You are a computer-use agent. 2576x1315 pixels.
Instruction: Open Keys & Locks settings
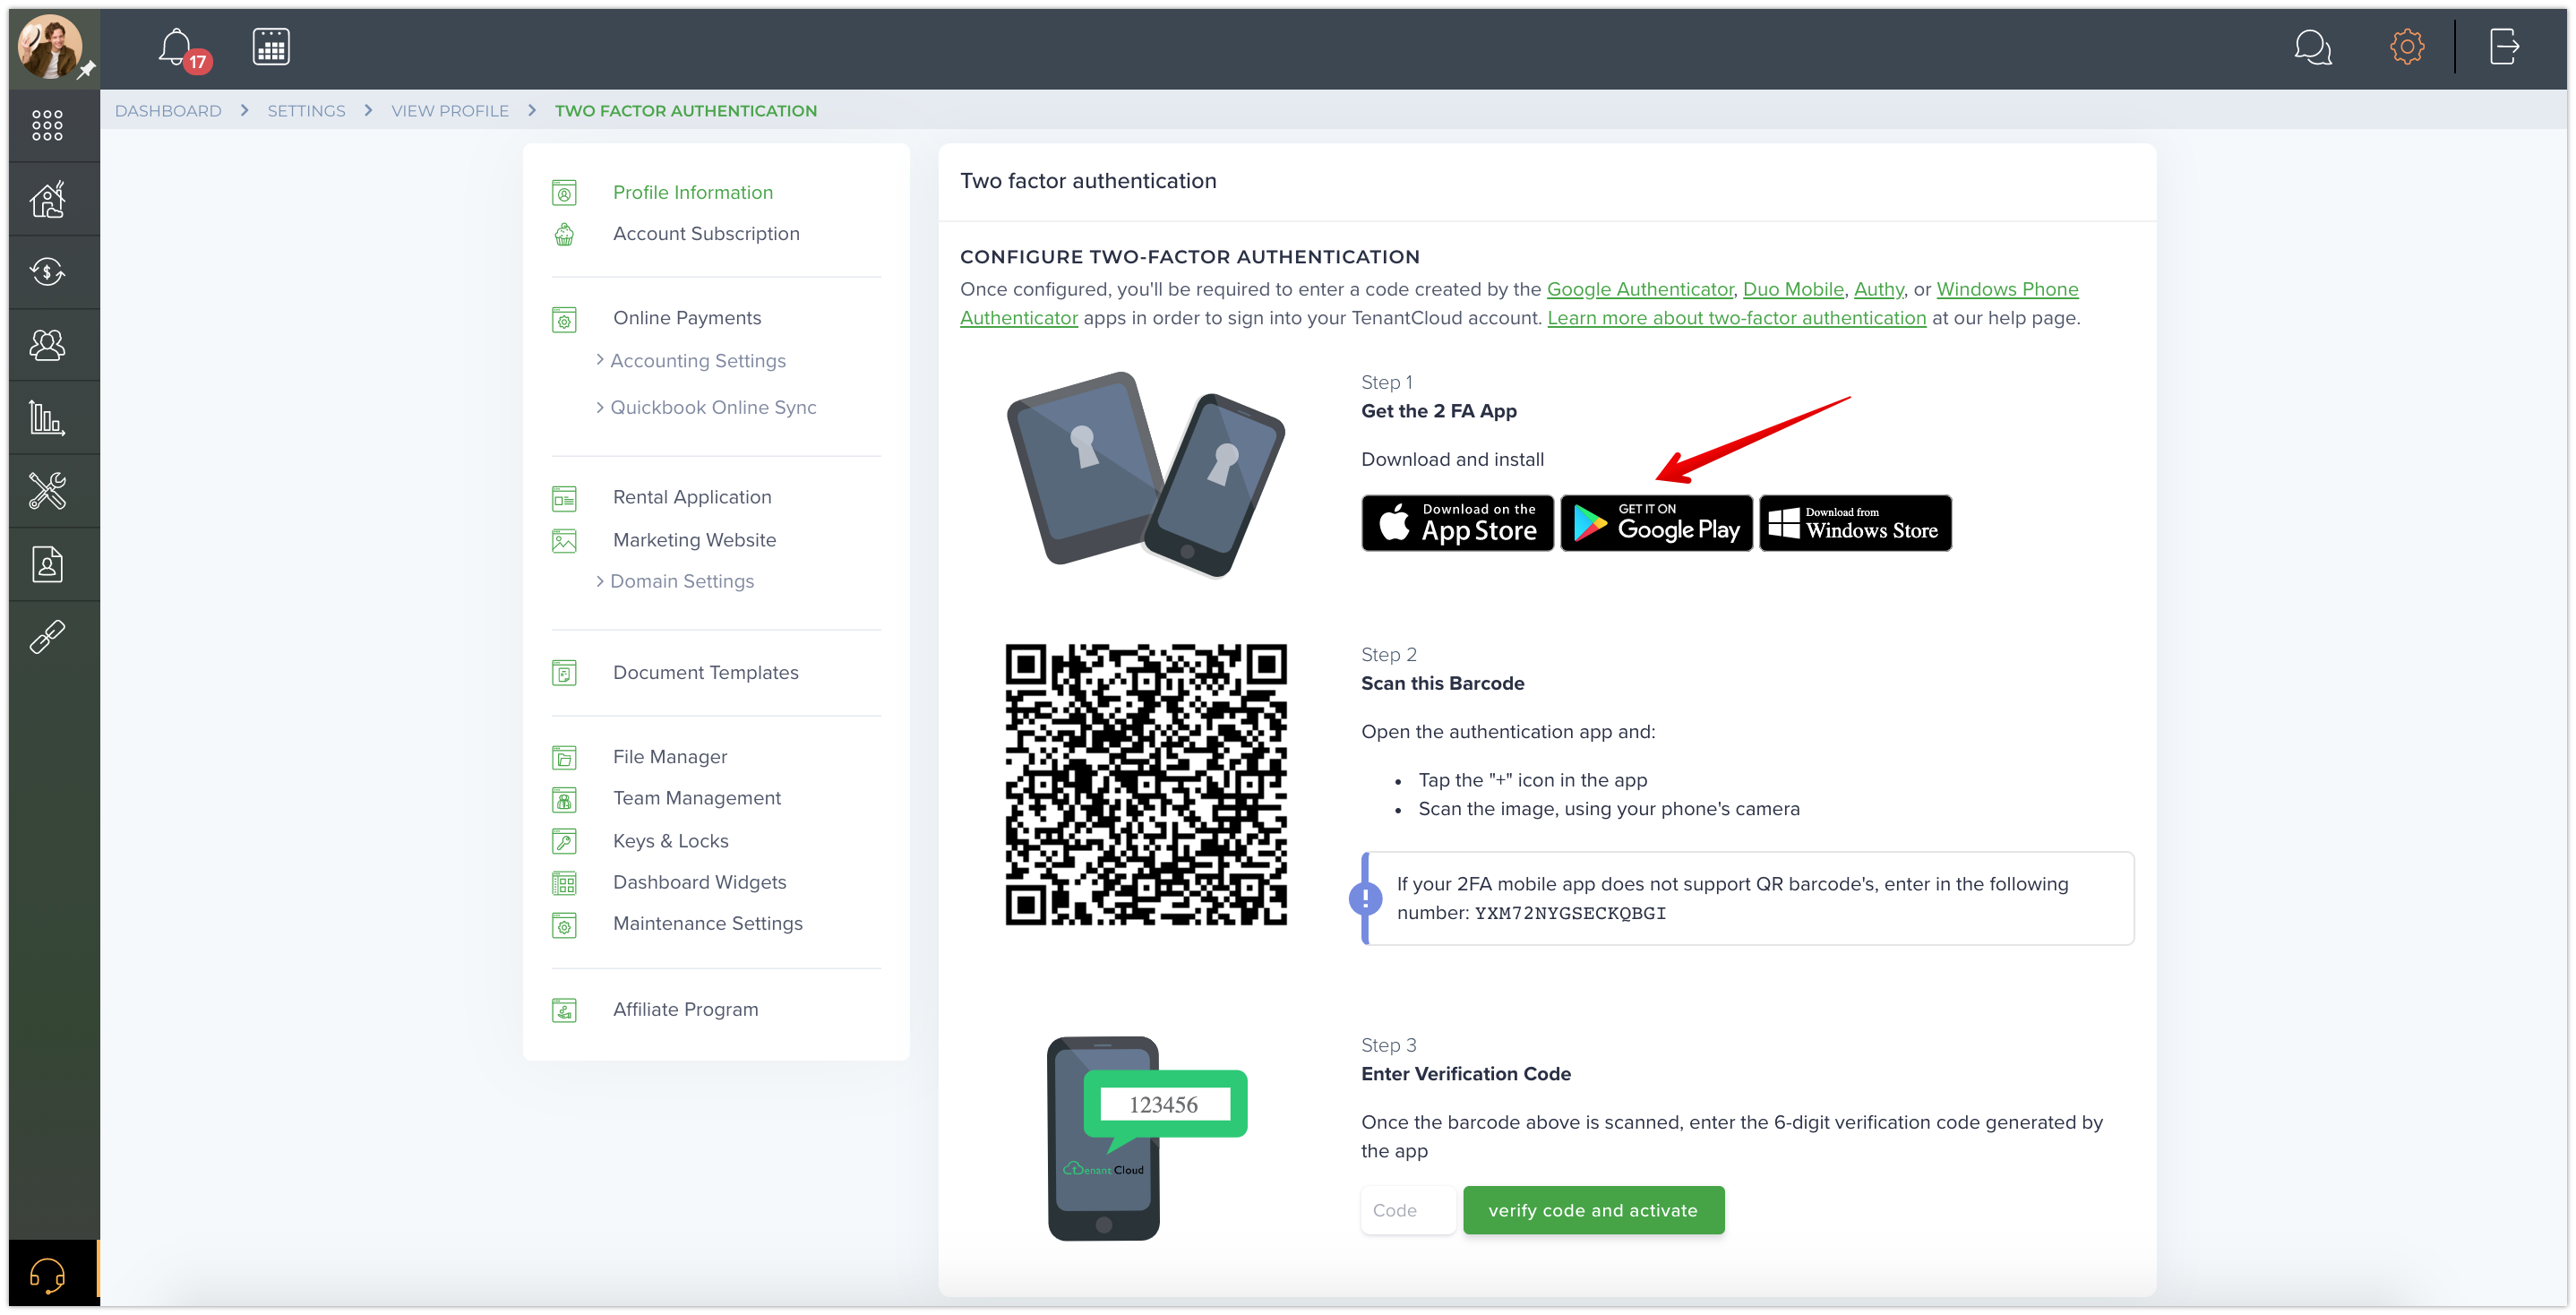pos(670,841)
